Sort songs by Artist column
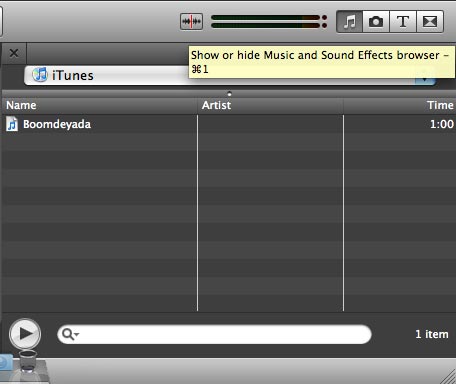Image resolution: width=456 pixels, height=384 pixels. [x=270, y=105]
